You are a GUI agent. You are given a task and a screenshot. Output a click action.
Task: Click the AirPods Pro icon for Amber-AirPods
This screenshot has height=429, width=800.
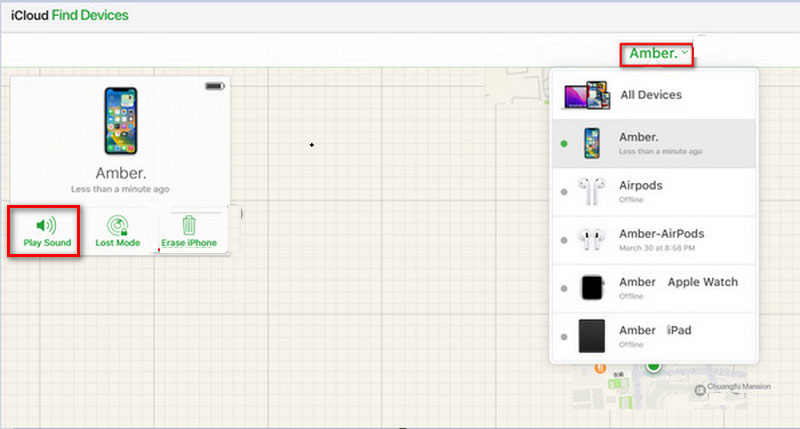click(592, 240)
